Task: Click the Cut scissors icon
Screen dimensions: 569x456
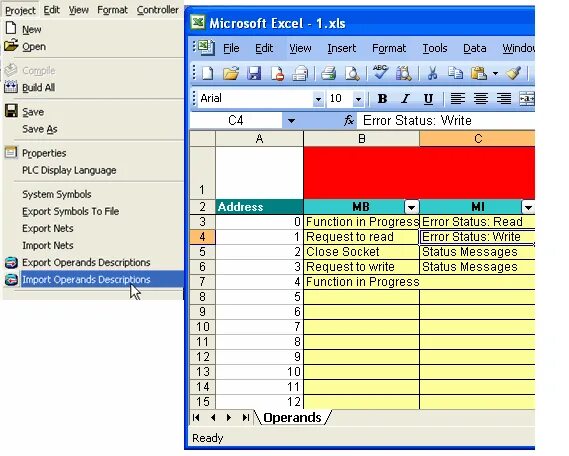Action: tap(432, 73)
